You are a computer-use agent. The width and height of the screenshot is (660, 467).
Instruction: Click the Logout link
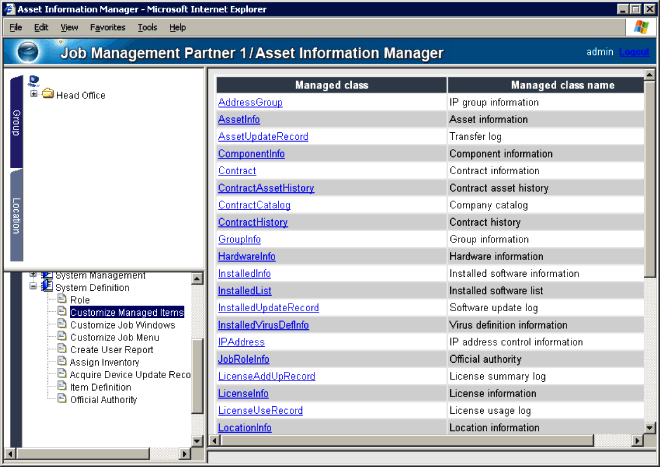[634, 52]
